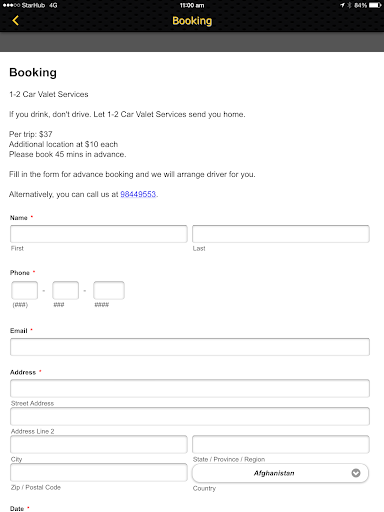This screenshot has width=384, height=512.
Task: Tap the signal strength dots indicator
Action: click(x=11, y=5)
